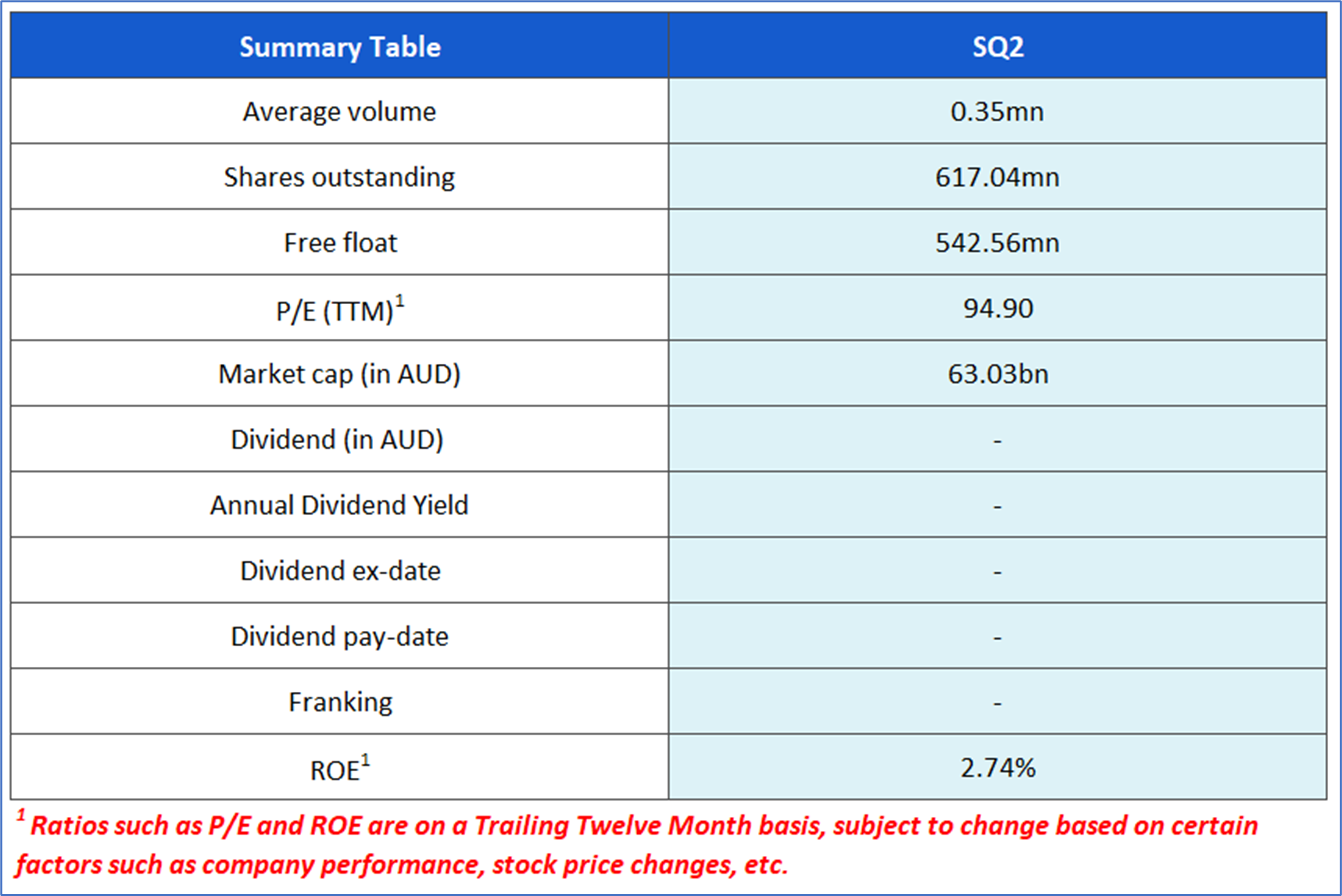Viewport: 1342px width, 896px height.
Task: Select the 0.35mn value cell
Action: [997, 111]
